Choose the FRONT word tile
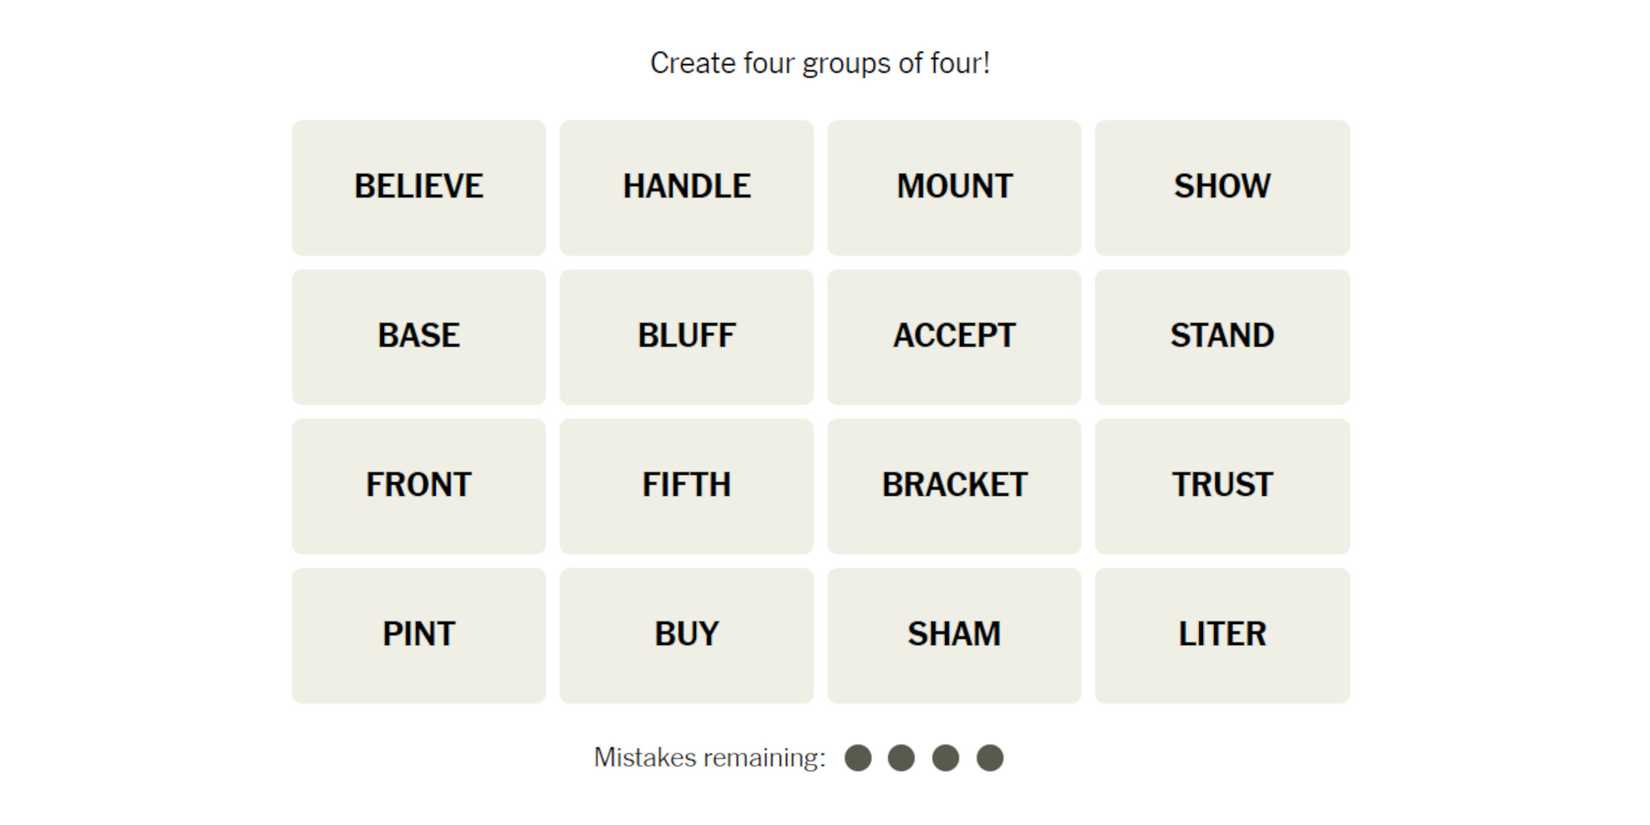 [418, 485]
